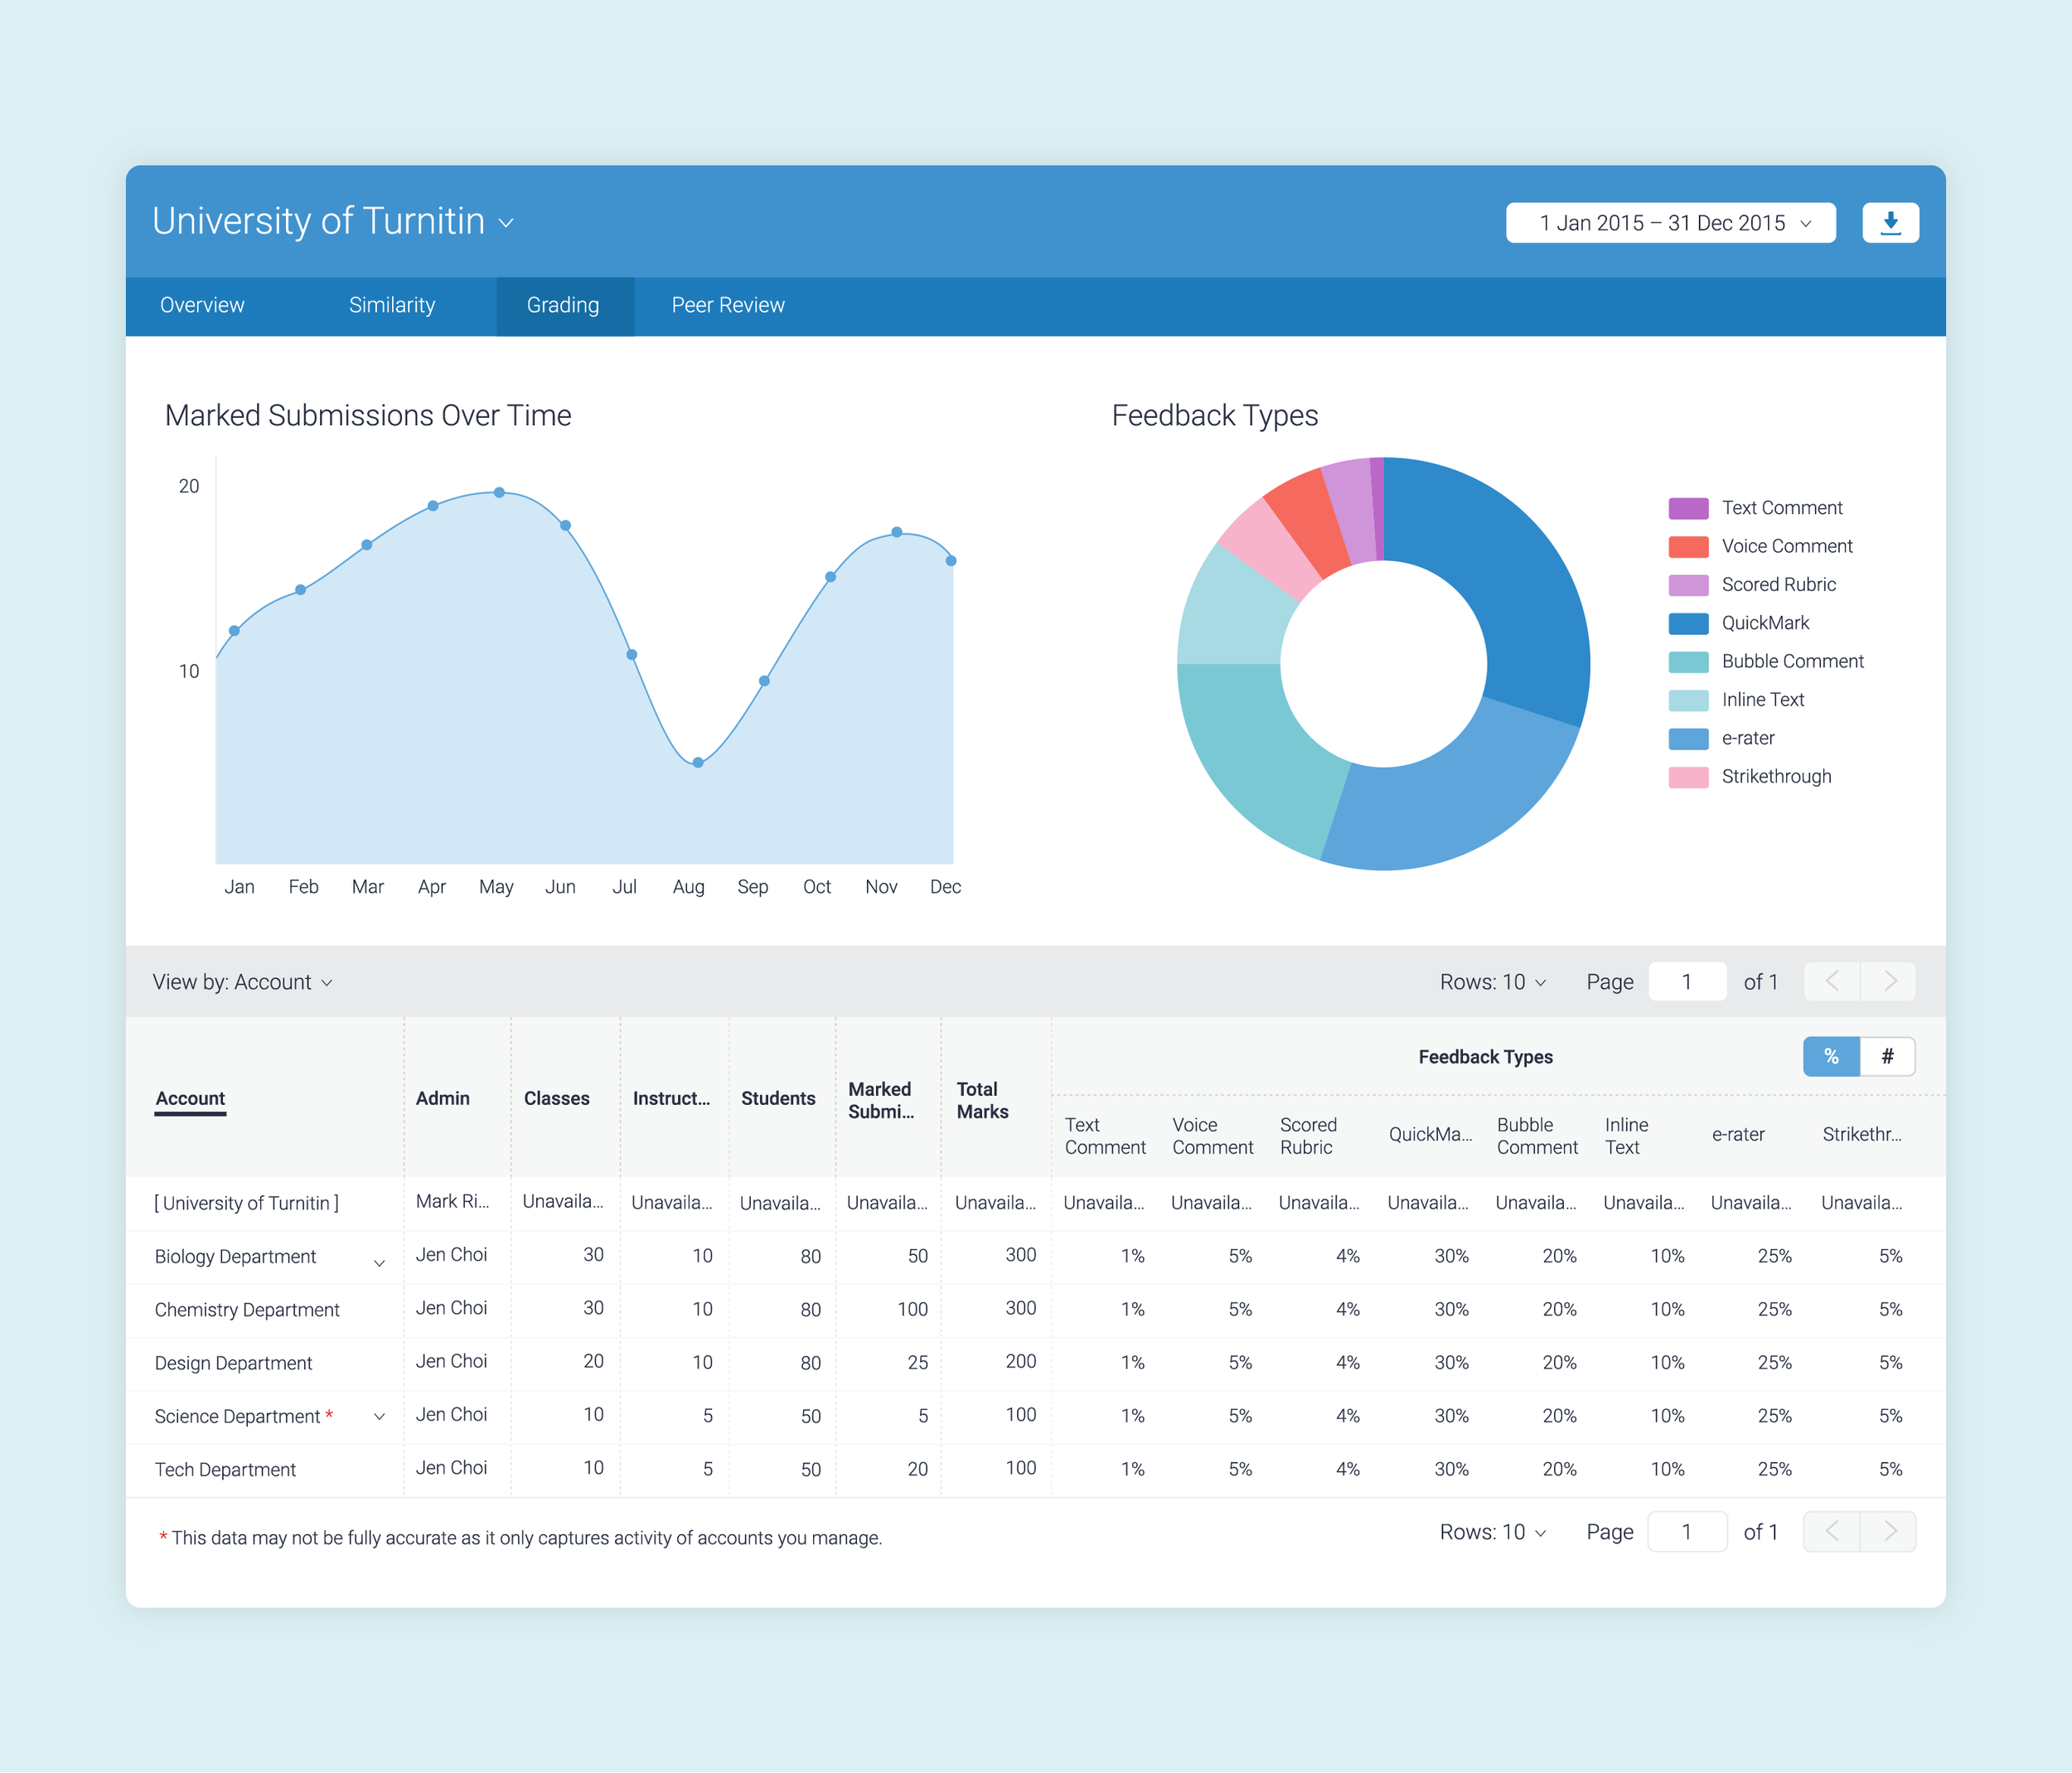Sort by the Students column header
The image size is (2072, 1773).
[x=778, y=1098]
